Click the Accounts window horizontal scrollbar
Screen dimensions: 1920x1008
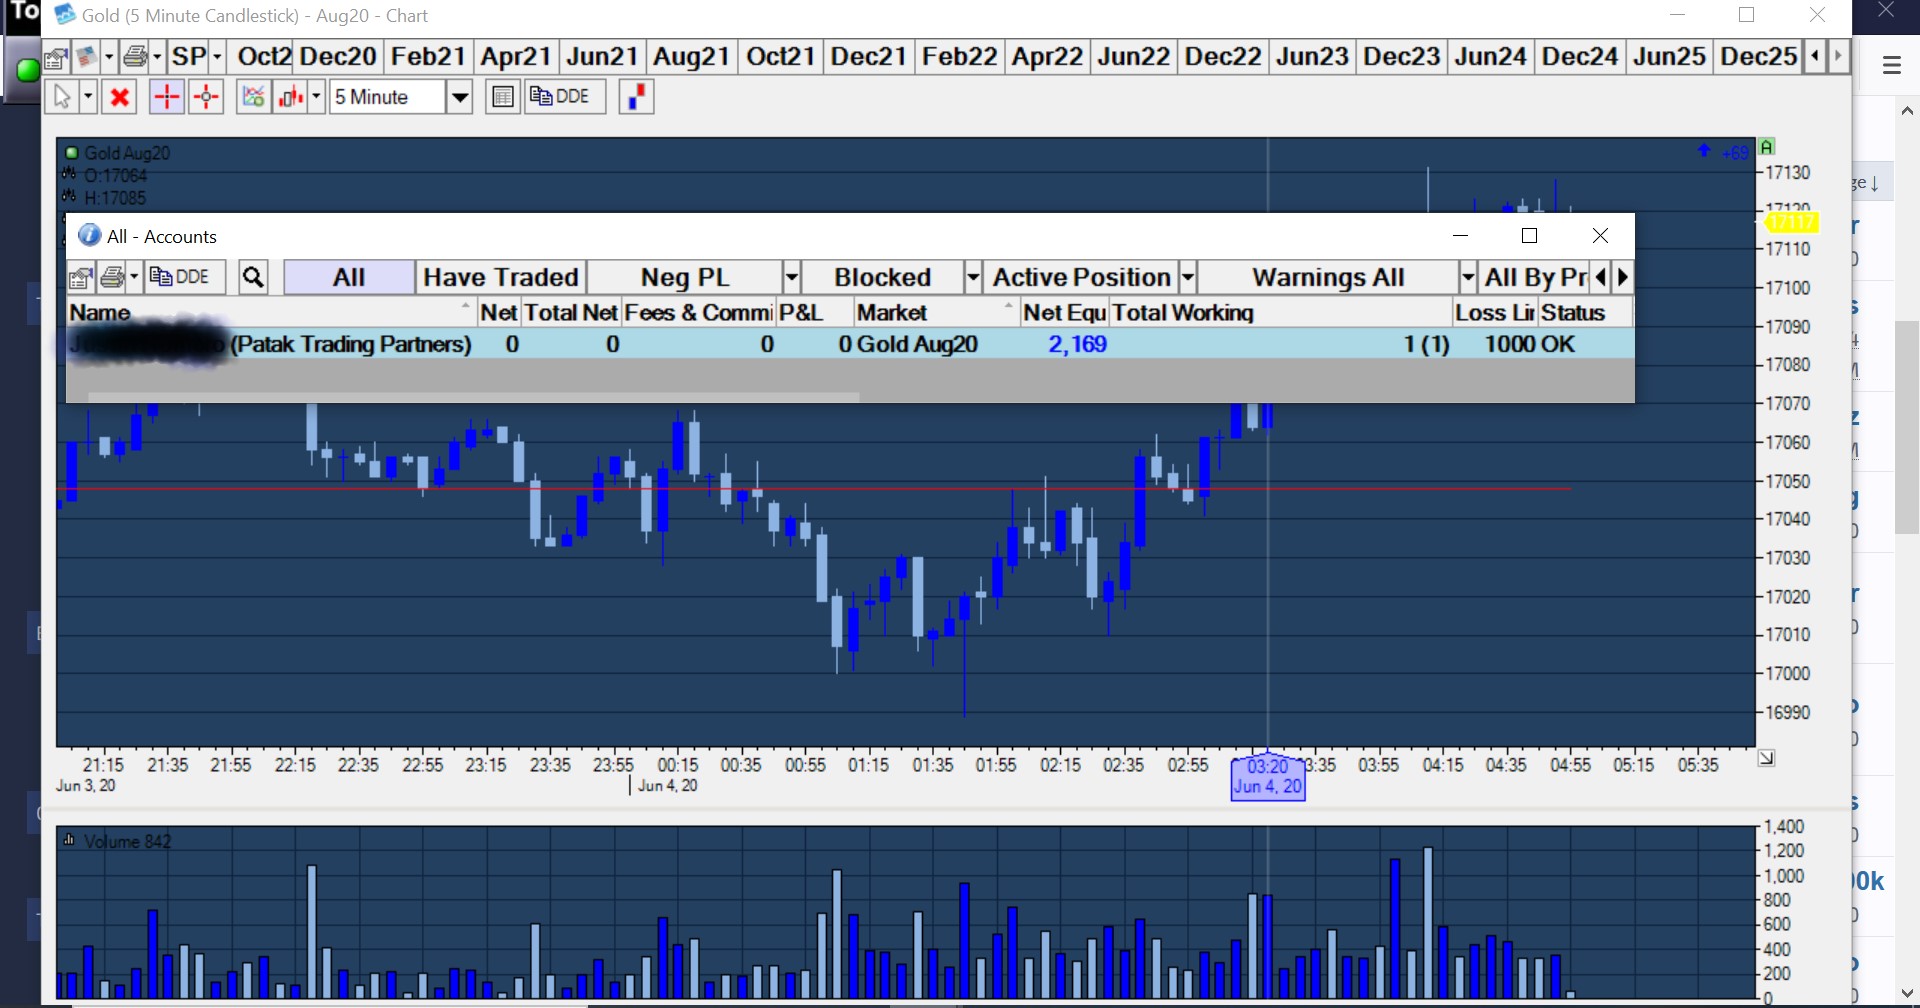point(473,397)
